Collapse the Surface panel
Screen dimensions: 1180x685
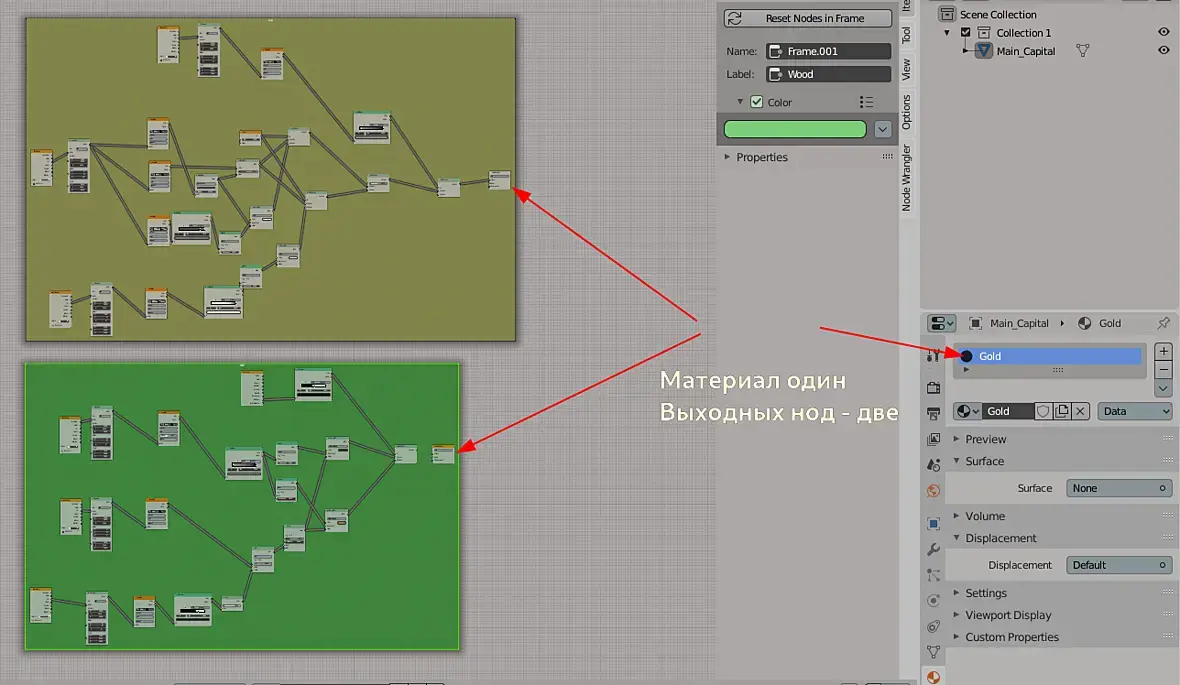956,461
